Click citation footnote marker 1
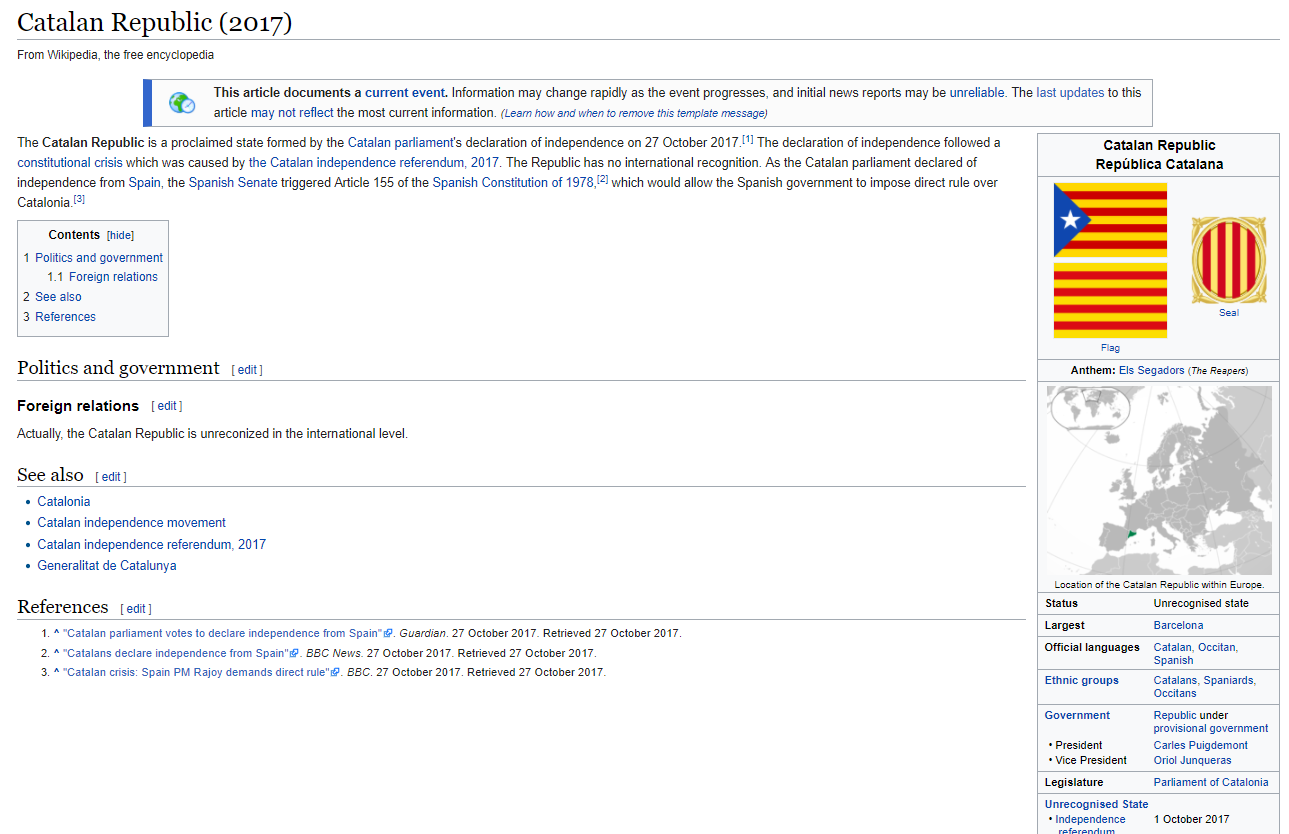1289x834 pixels. 747,140
